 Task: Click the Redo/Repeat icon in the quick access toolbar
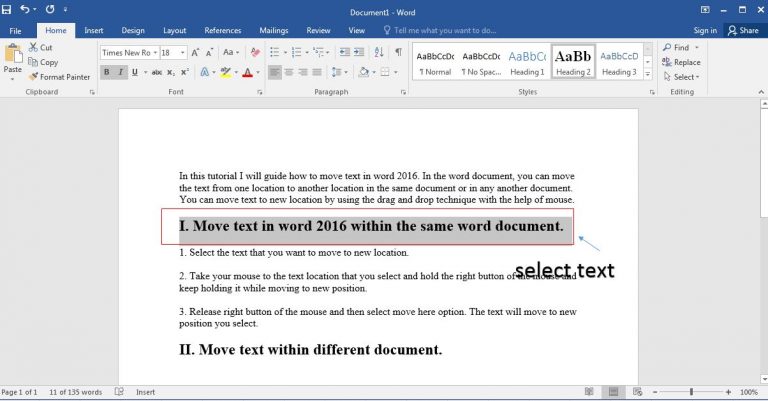tap(50, 9)
